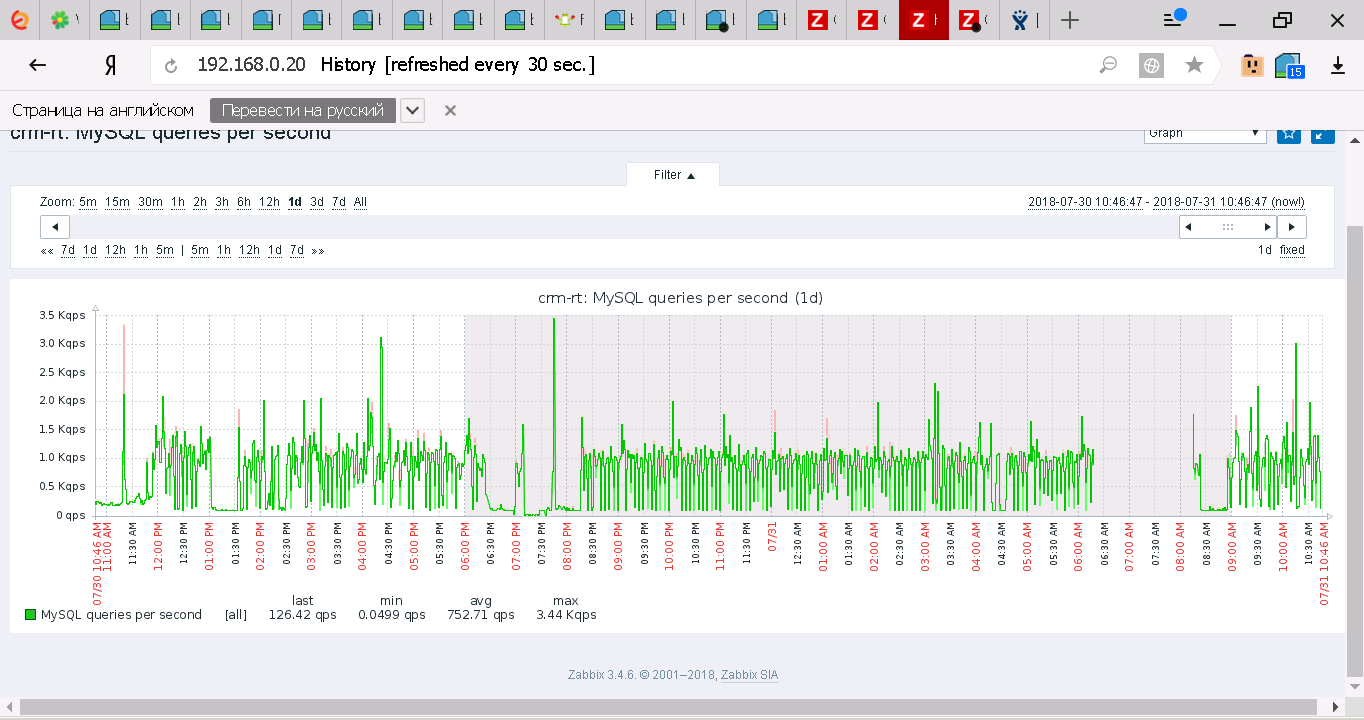Click the right handle arrow of the timeline slider
Screen dimensions: 1364x720
[1268, 227]
